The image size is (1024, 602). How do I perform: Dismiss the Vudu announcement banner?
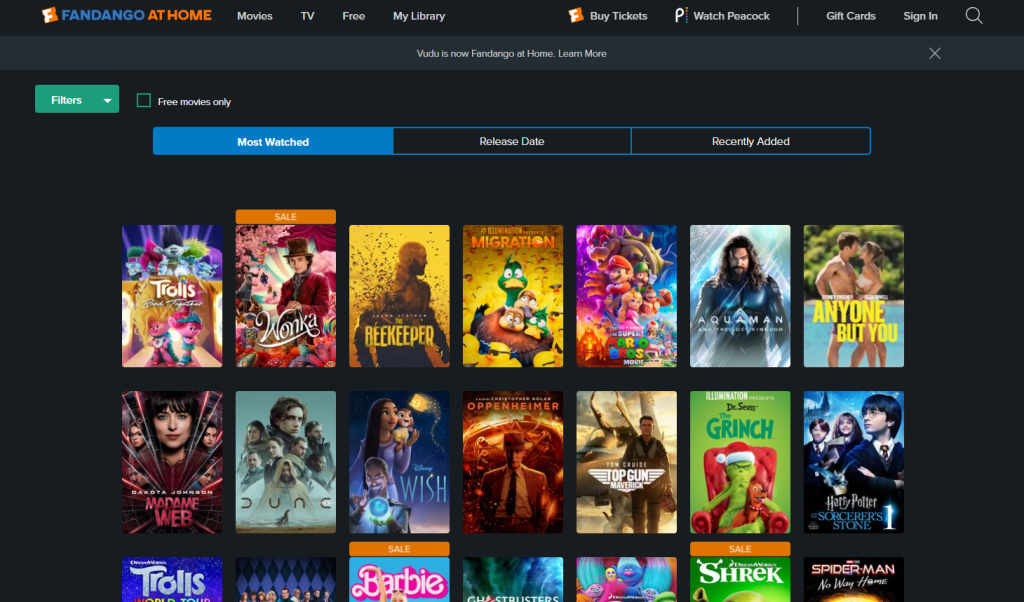[x=934, y=53]
